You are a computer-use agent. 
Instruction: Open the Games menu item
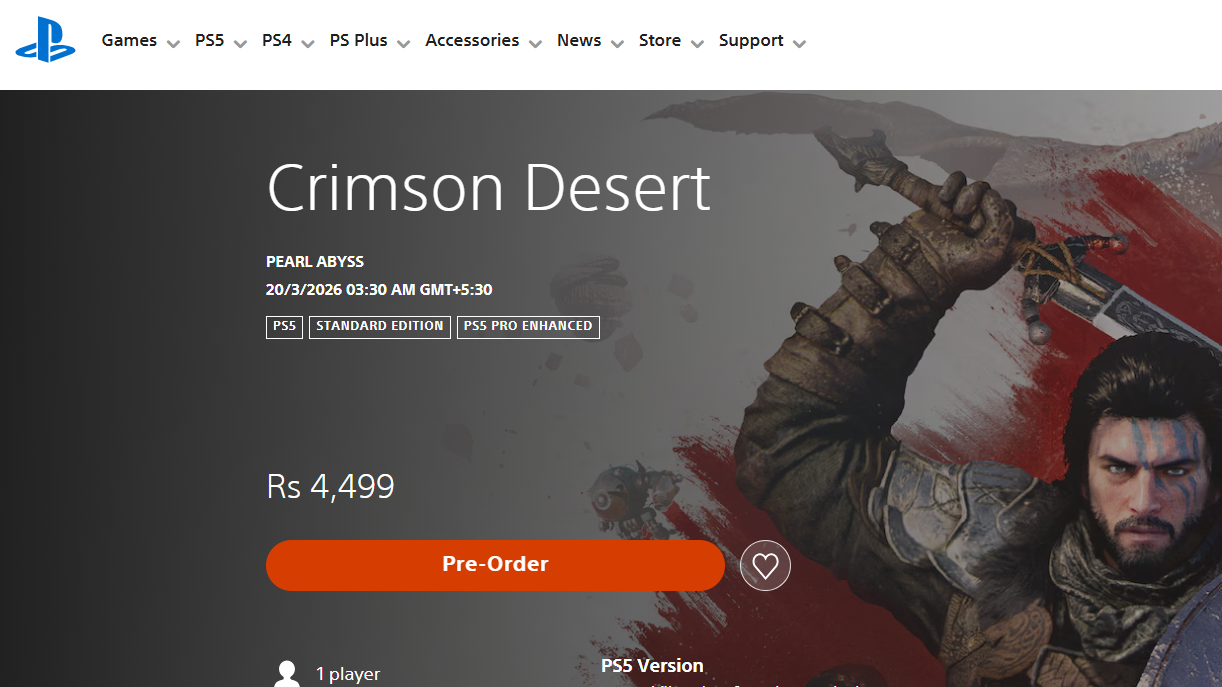129,40
